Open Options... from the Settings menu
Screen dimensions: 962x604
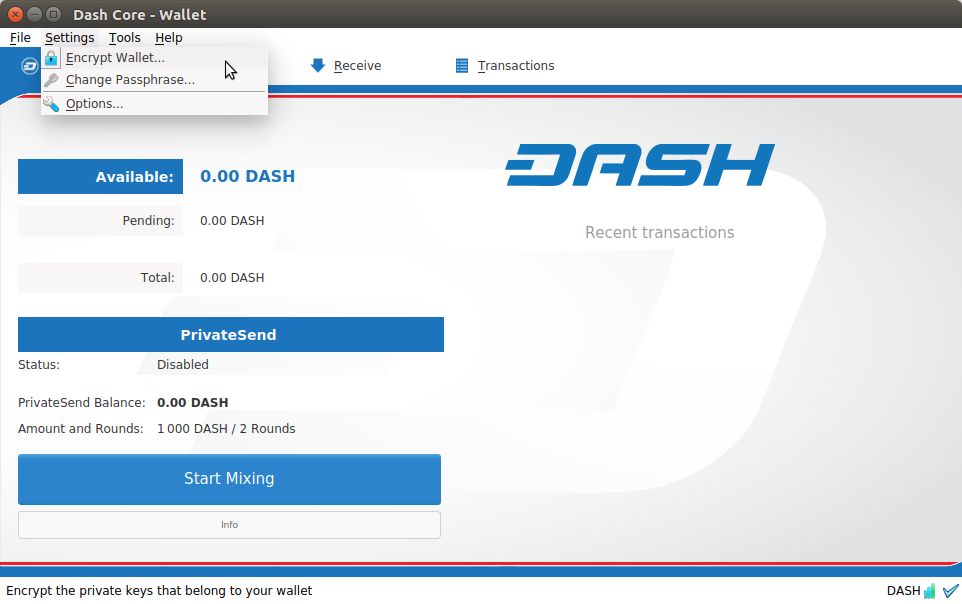point(155,104)
